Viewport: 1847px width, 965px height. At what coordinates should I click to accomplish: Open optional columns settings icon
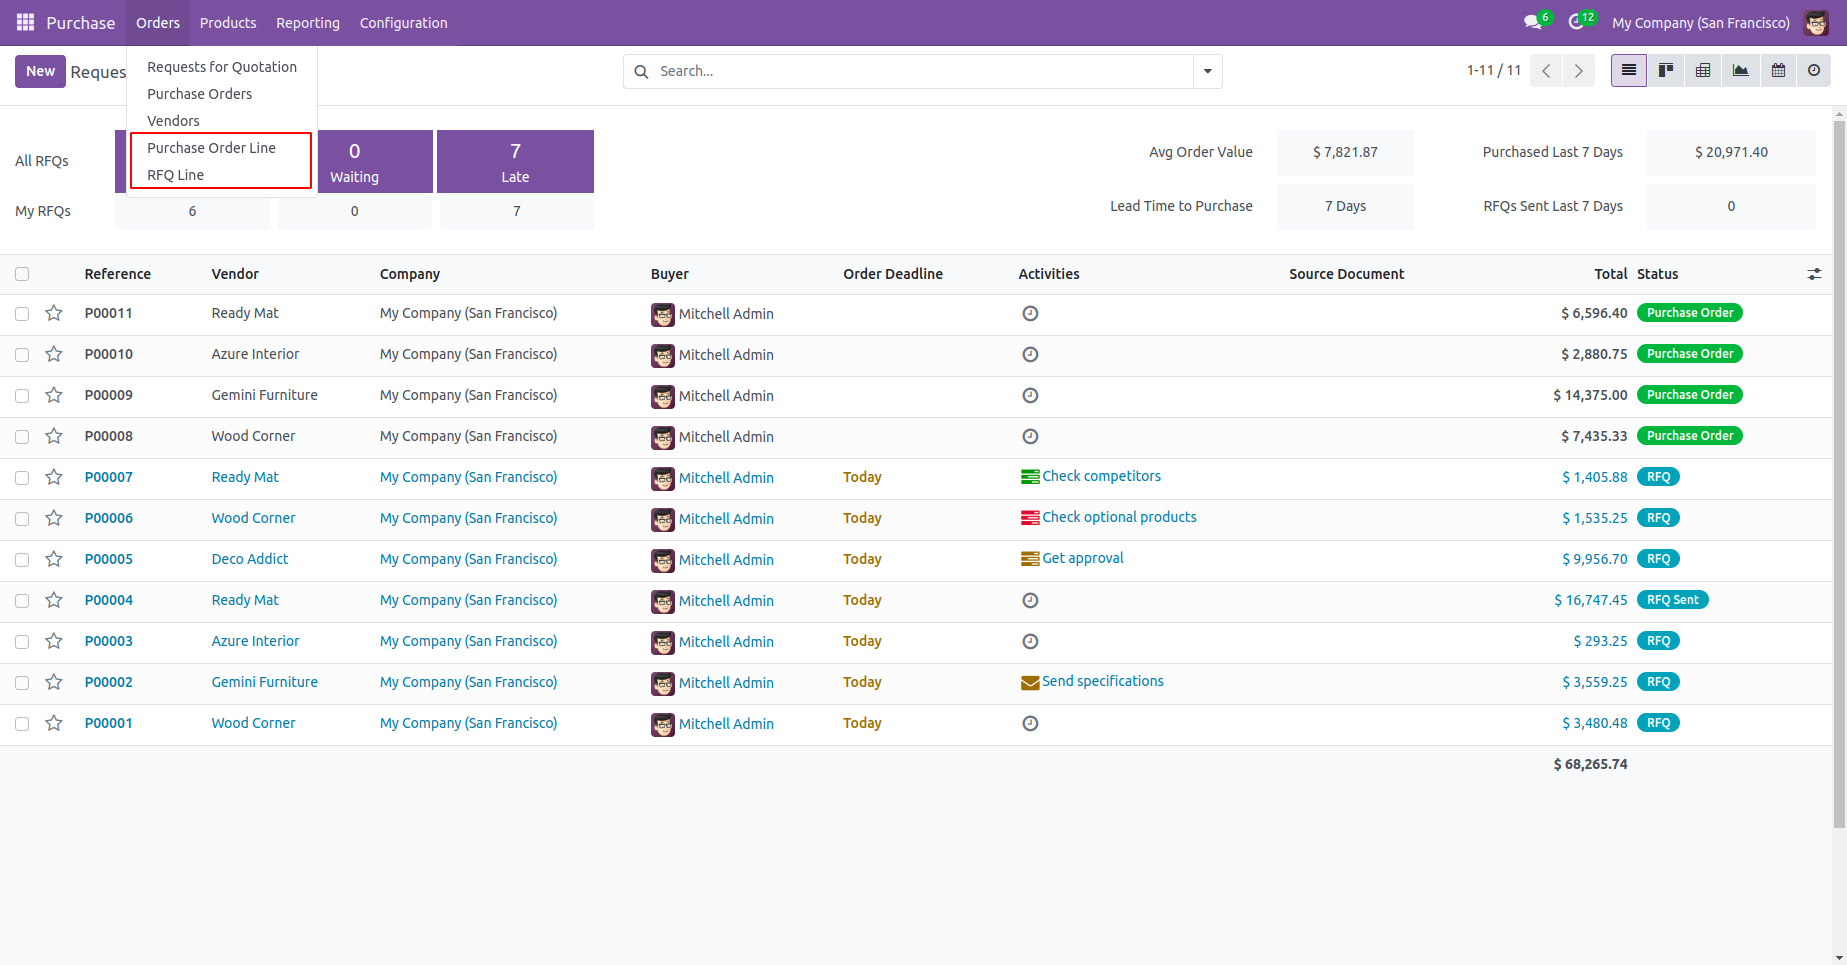(x=1814, y=274)
